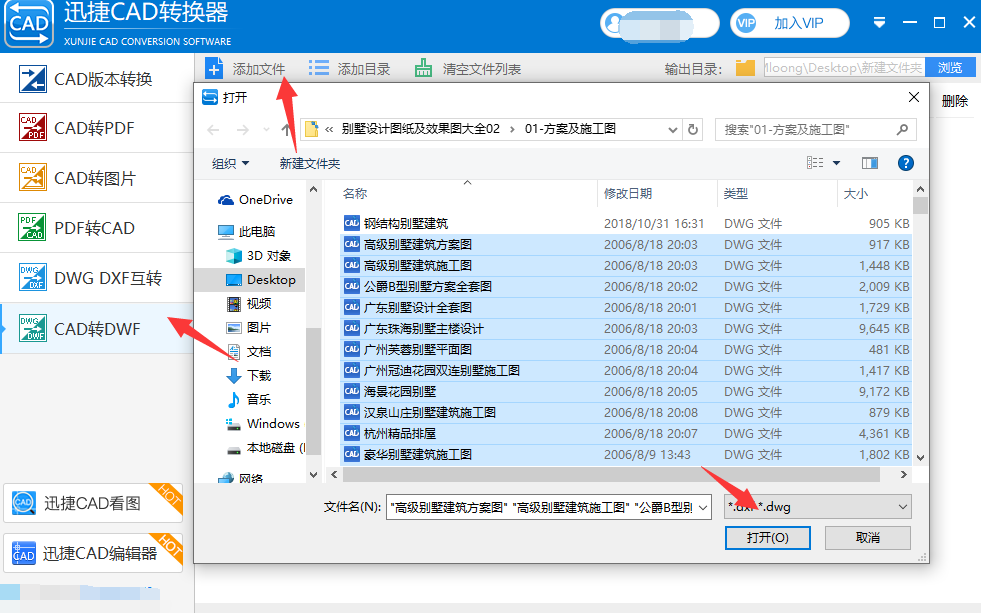
Task: Select OneDrive in the navigation pane
Action: pyautogui.click(x=255, y=200)
